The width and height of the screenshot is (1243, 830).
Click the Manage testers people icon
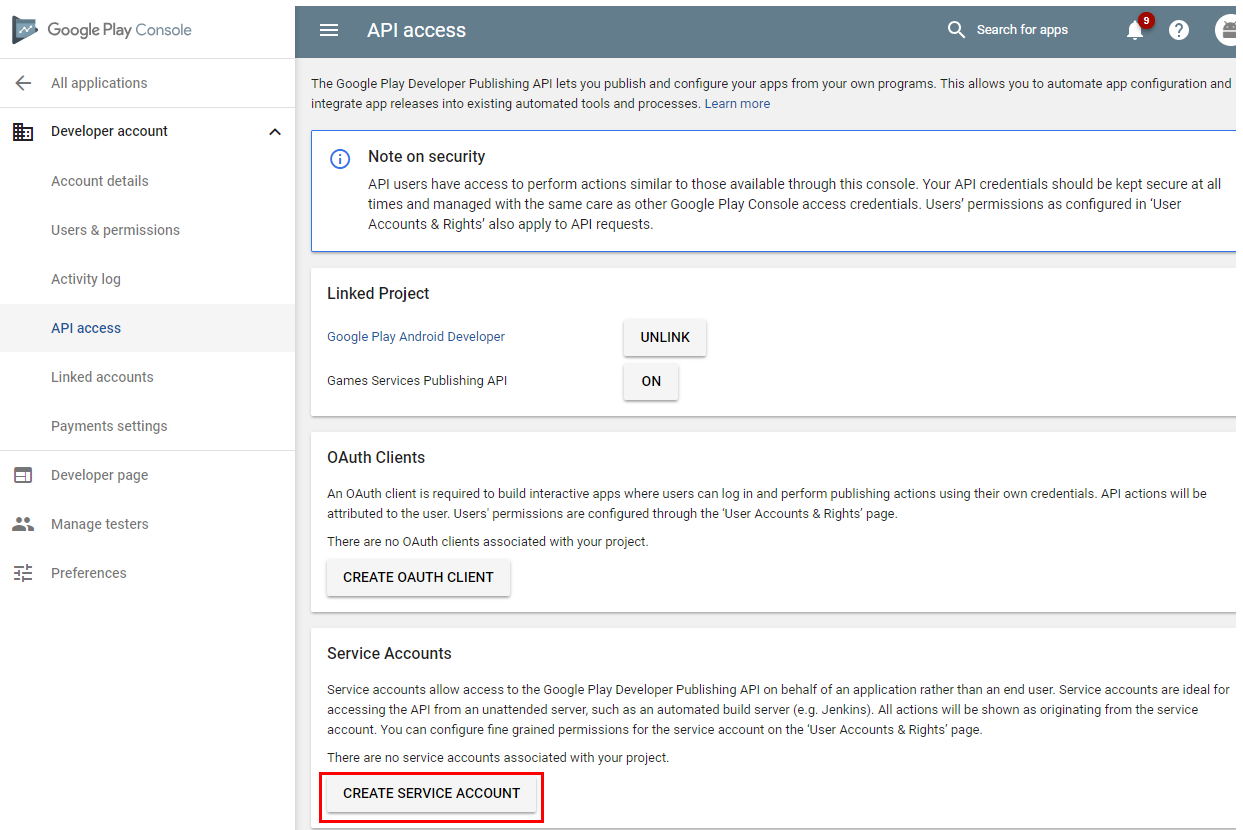(x=22, y=523)
